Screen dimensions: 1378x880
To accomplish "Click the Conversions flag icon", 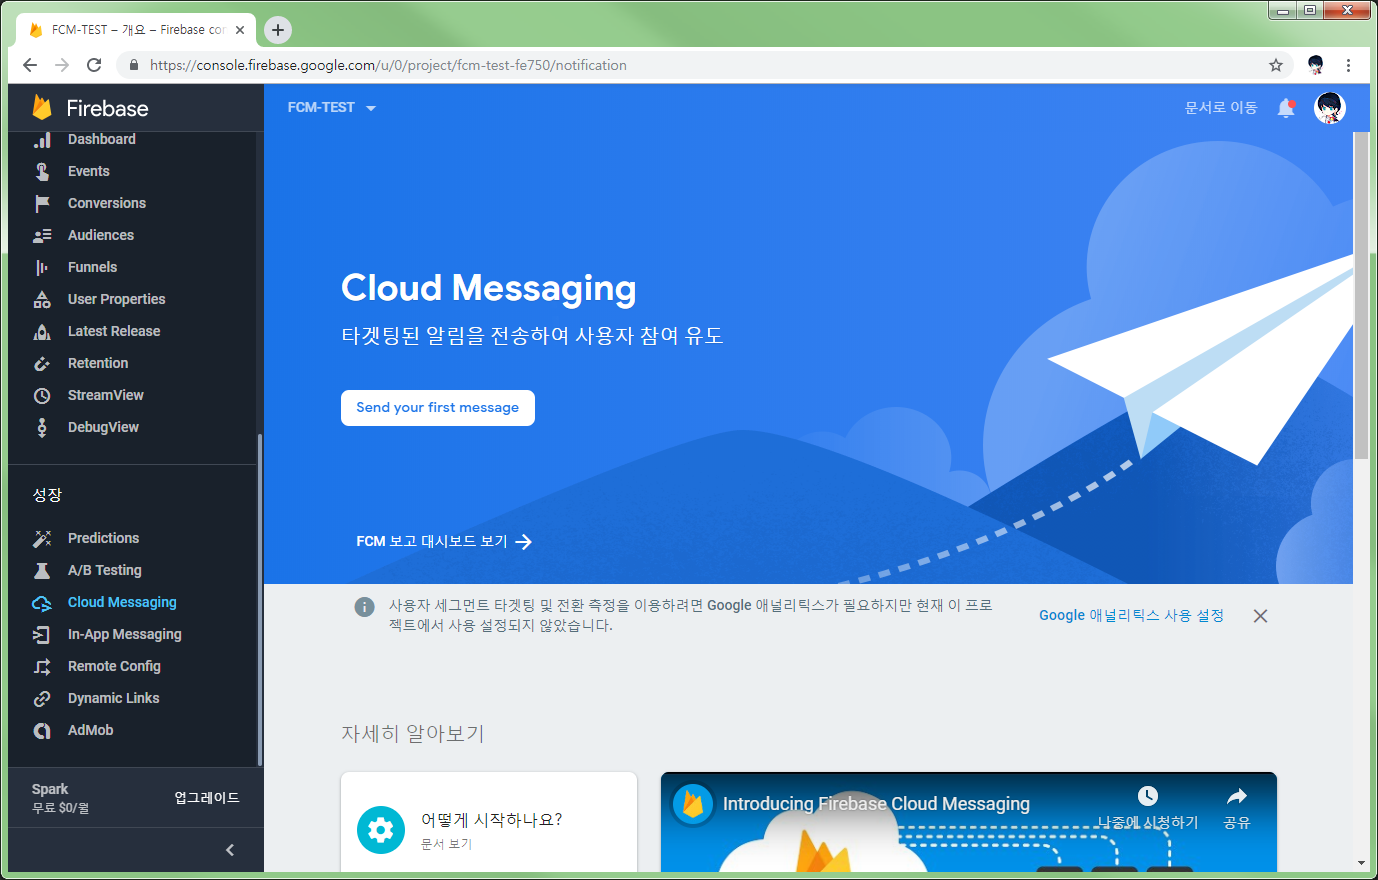I will (x=42, y=204).
